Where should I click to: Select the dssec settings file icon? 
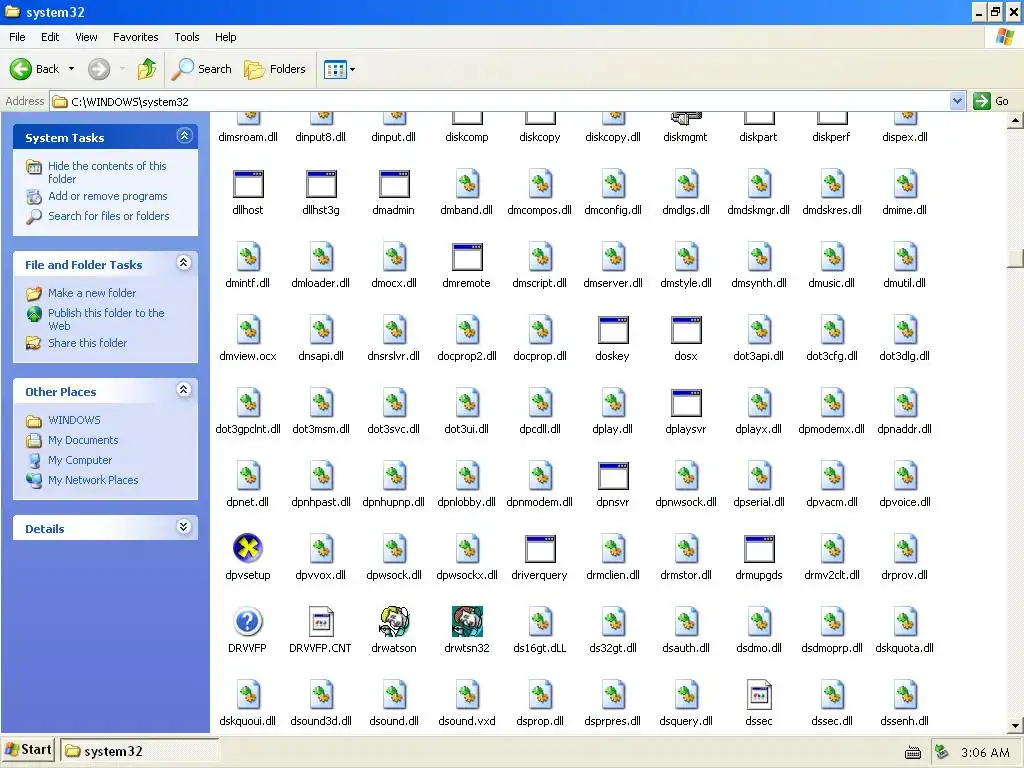pos(759,695)
